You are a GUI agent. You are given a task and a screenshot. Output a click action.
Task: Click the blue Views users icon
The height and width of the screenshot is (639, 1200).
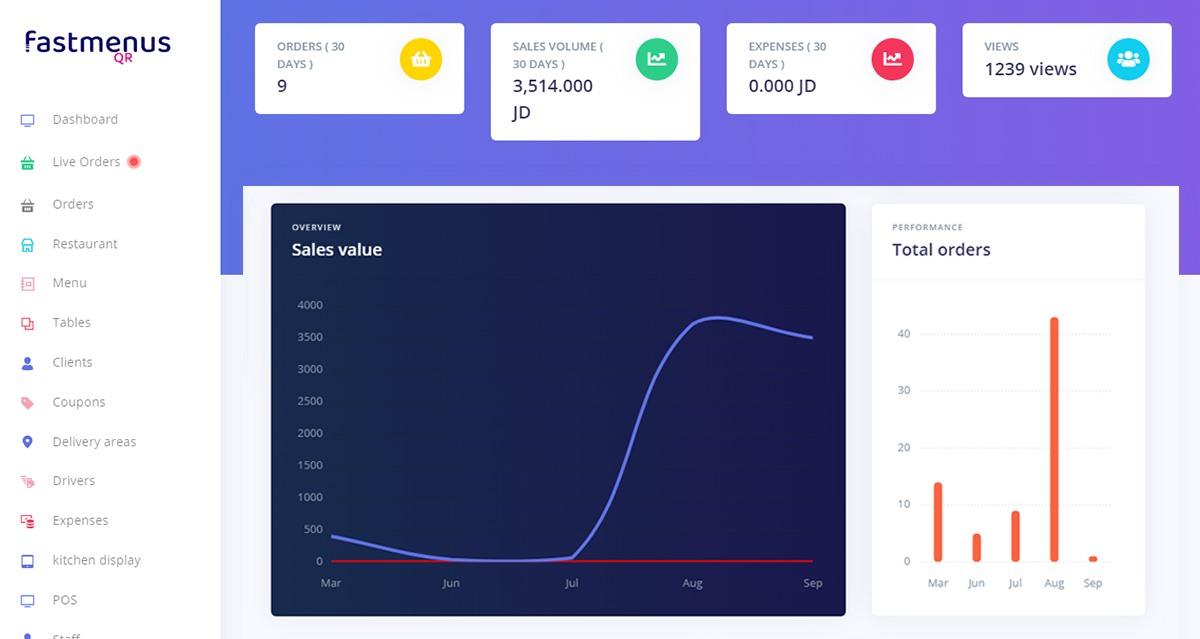[x=1128, y=59]
